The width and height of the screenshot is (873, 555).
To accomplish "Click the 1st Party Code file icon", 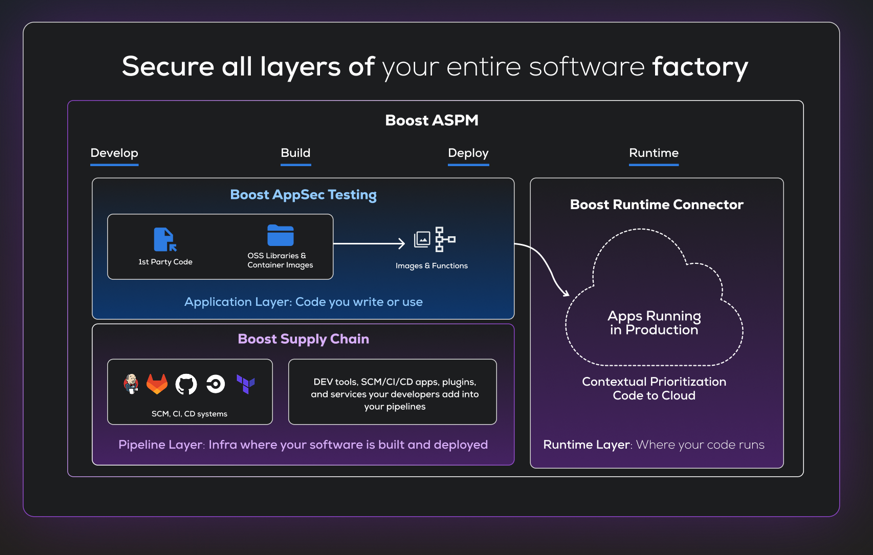I will (165, 239).
